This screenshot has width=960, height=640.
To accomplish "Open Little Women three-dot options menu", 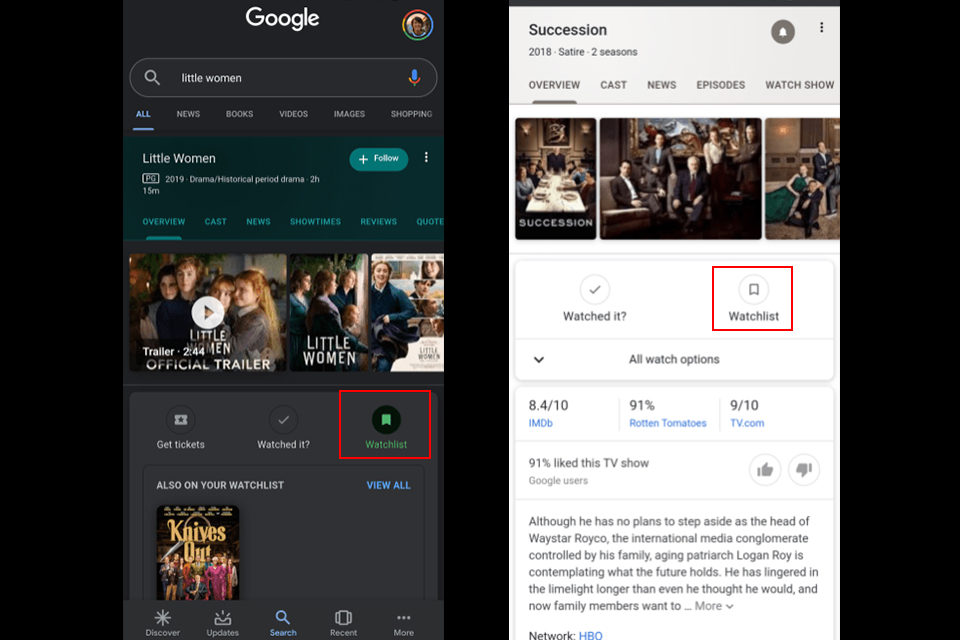I will [x=426, y=158].
